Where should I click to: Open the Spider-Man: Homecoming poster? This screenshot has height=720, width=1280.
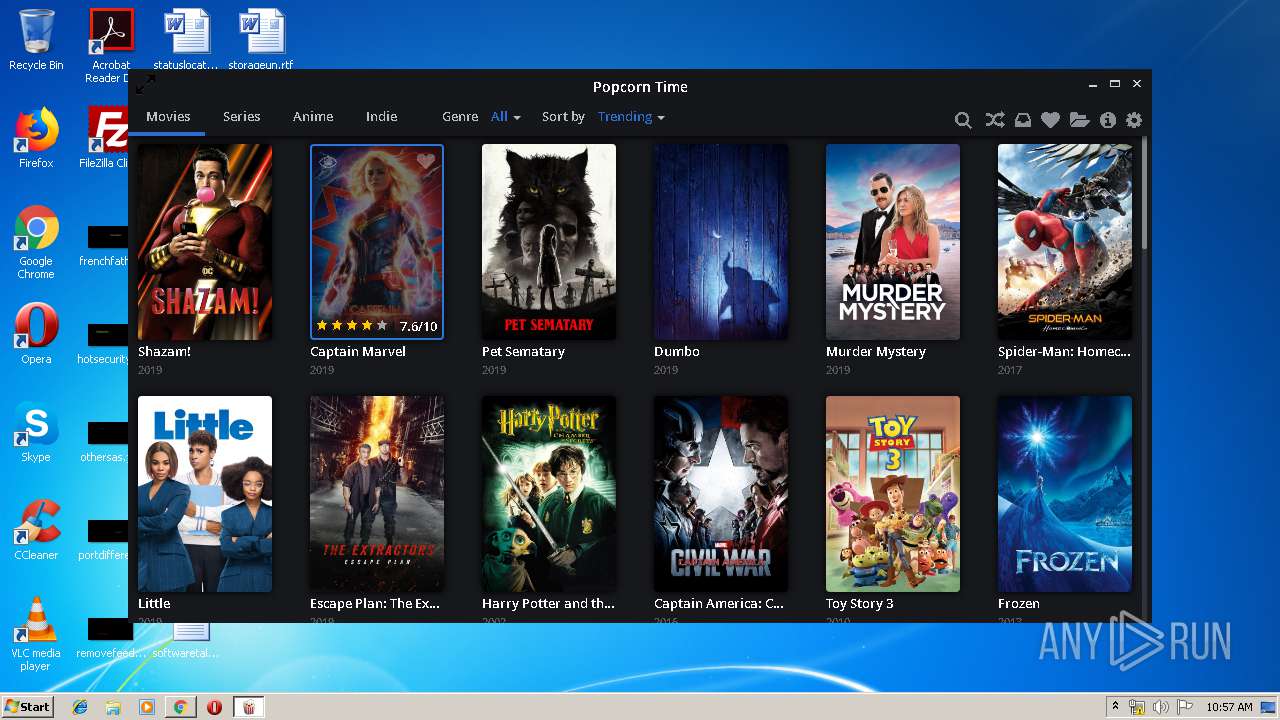tap(1065, 242)
